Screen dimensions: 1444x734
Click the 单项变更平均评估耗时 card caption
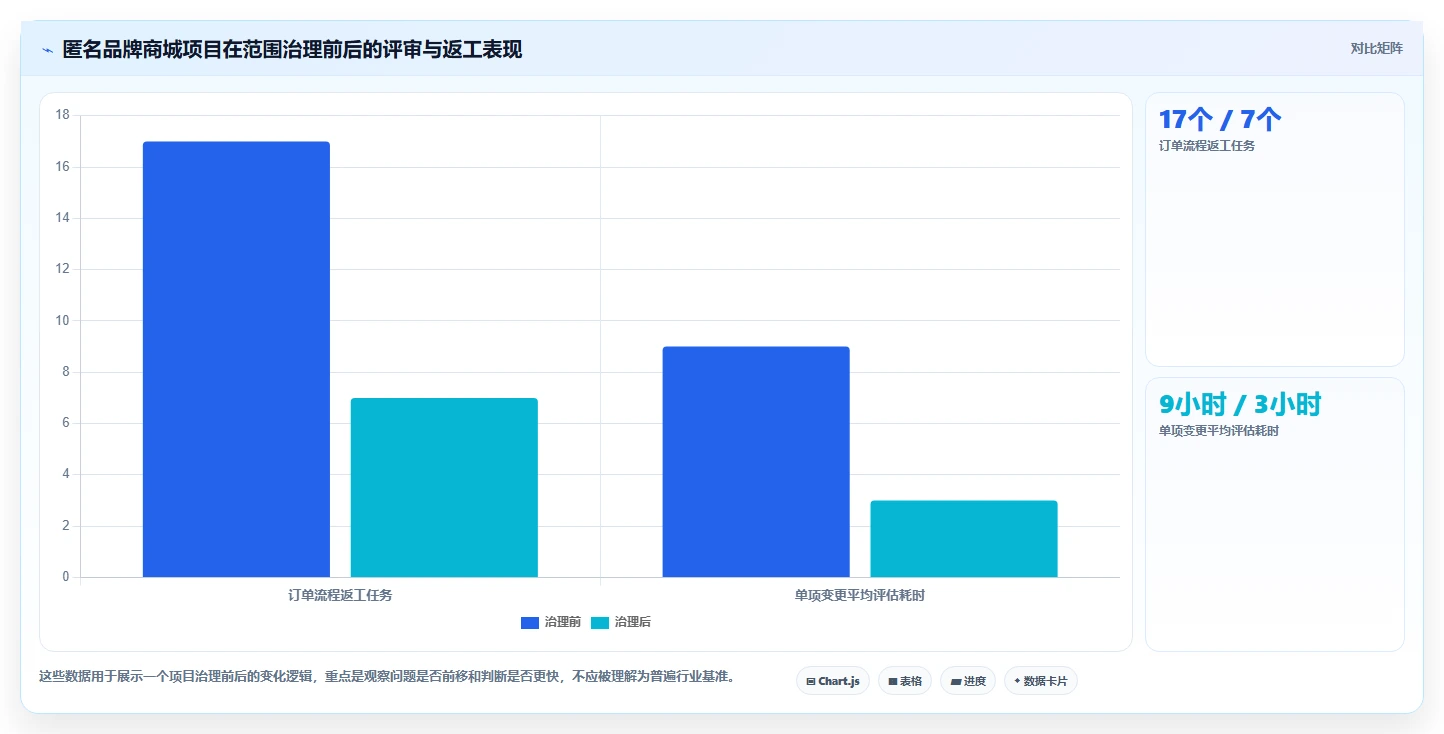click(x=1219, y=431)
